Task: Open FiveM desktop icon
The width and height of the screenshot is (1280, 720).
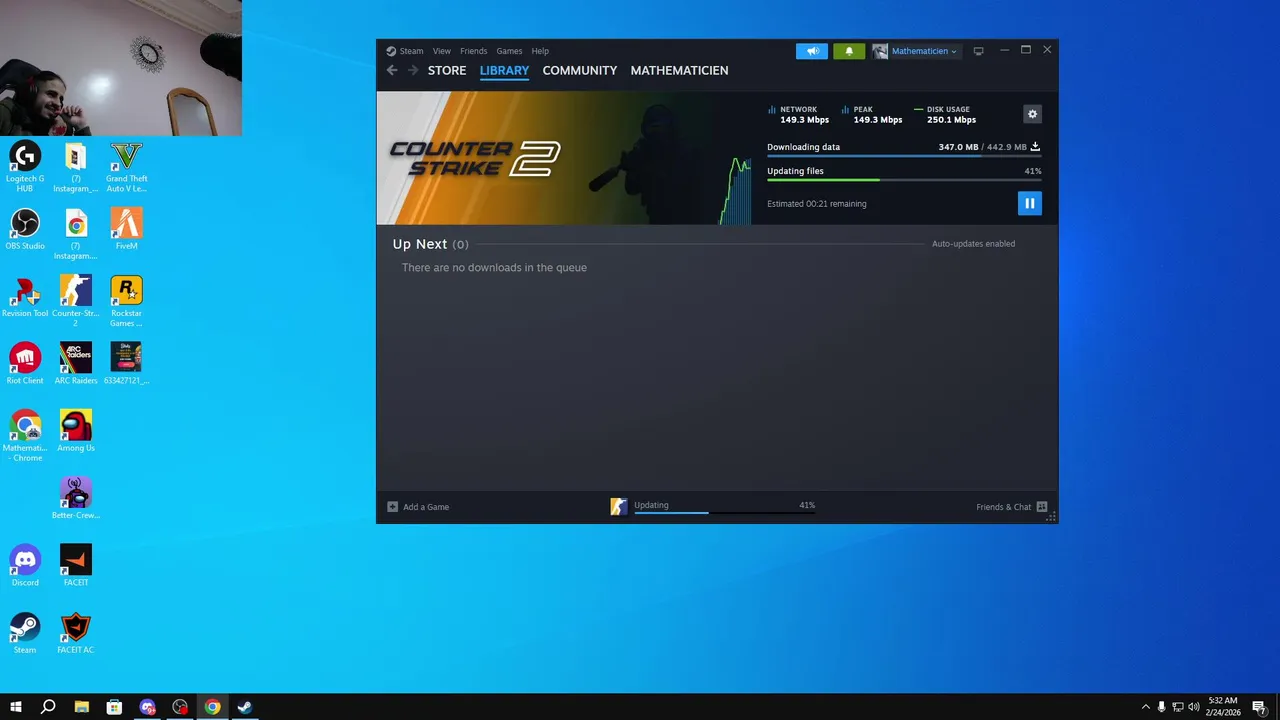Action: (127, 229)
